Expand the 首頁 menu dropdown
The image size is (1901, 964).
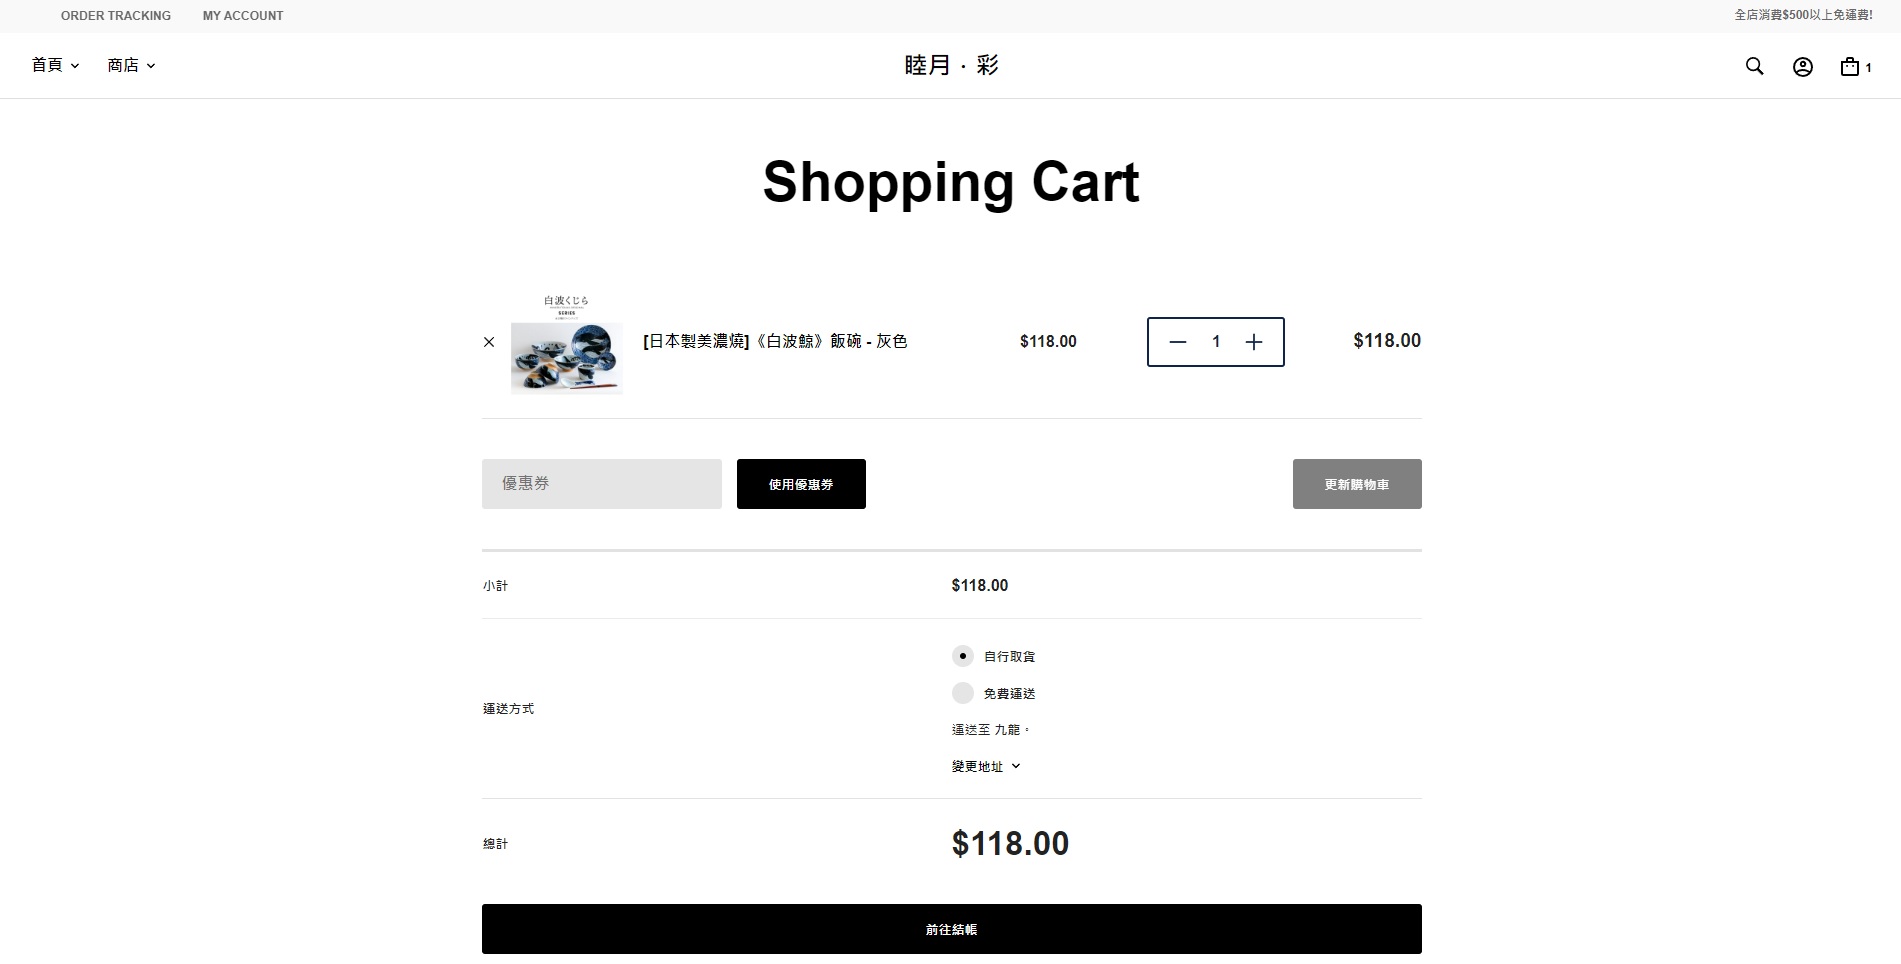(x=55, y=65)
